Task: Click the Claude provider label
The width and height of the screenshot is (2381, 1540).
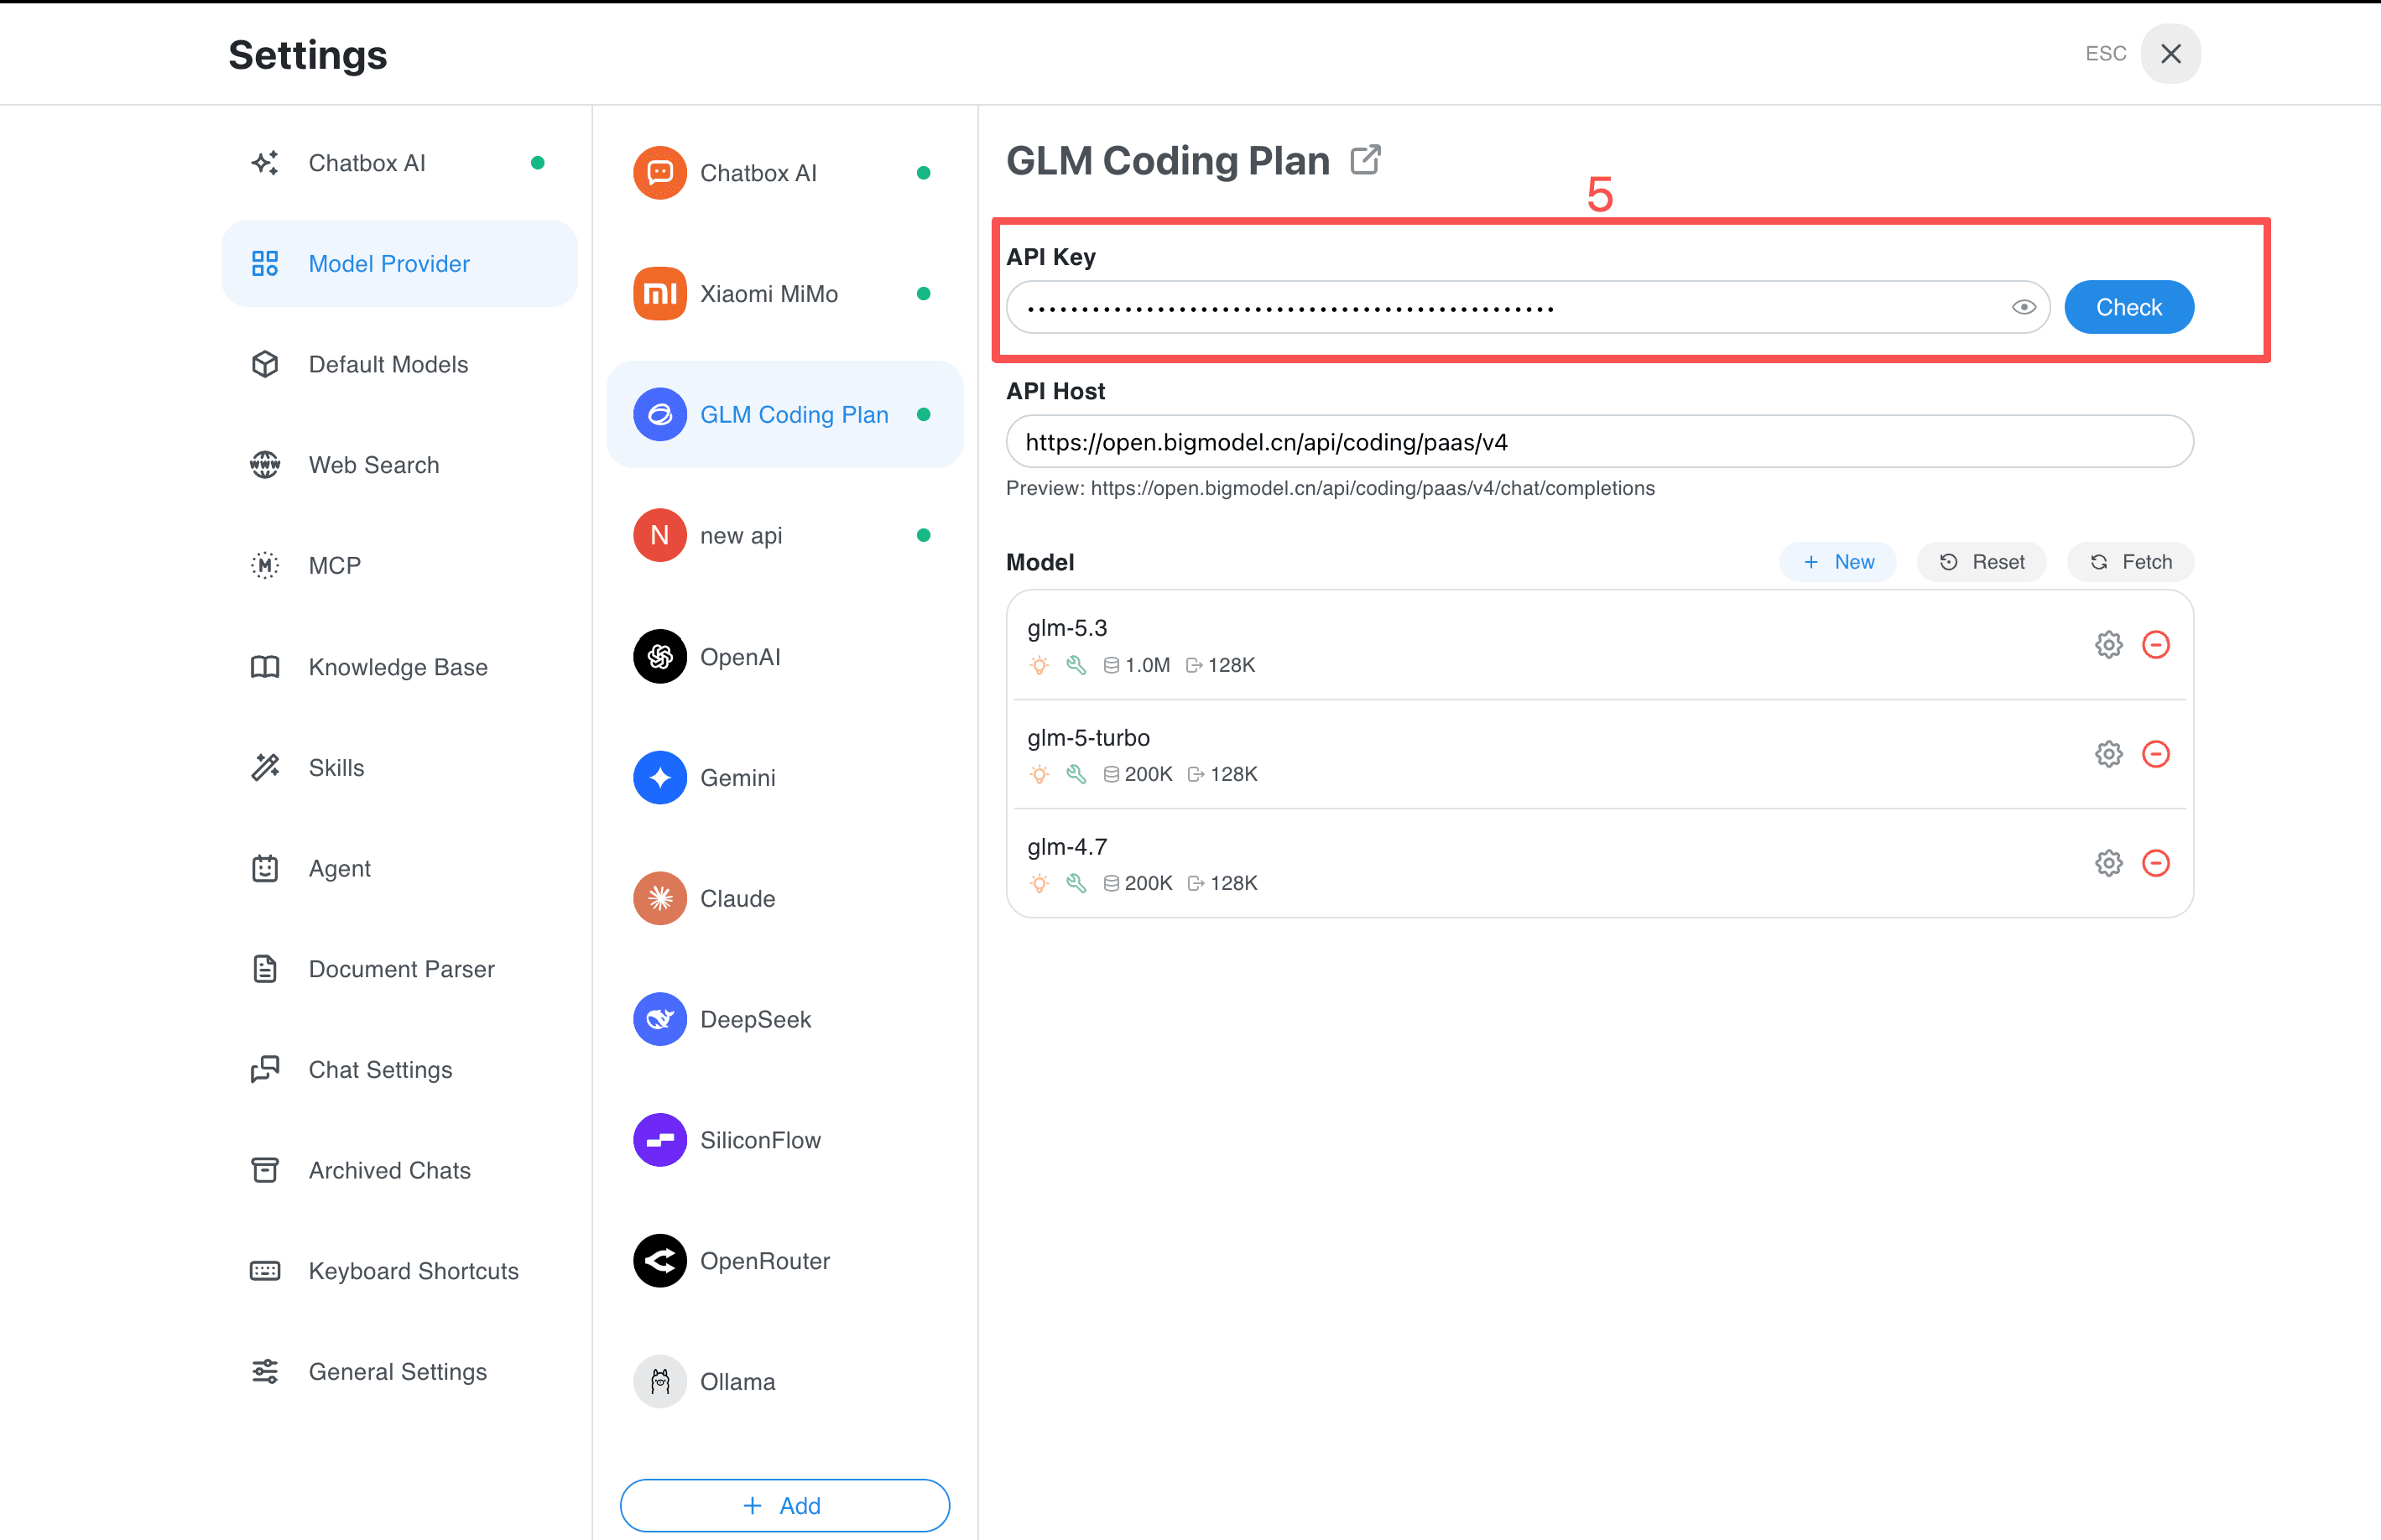Action: pyautogui.click(x=737, y=898)
